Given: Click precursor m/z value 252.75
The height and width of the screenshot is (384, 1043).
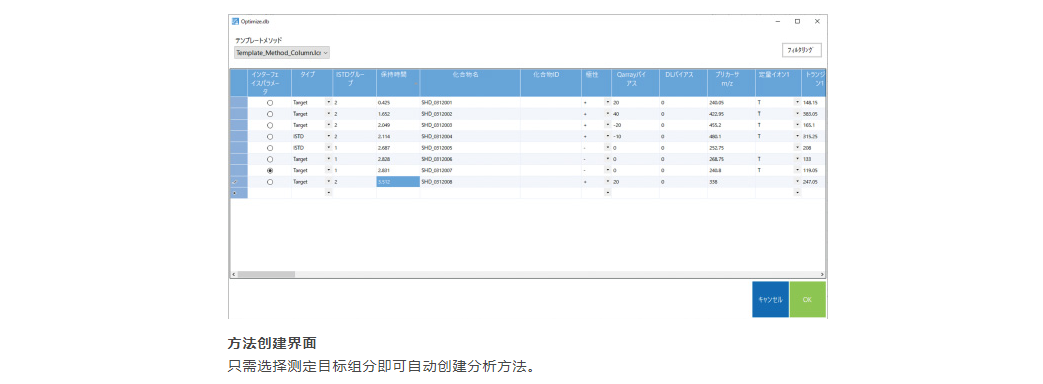Looking at the screenshot, I should [717, 148].
